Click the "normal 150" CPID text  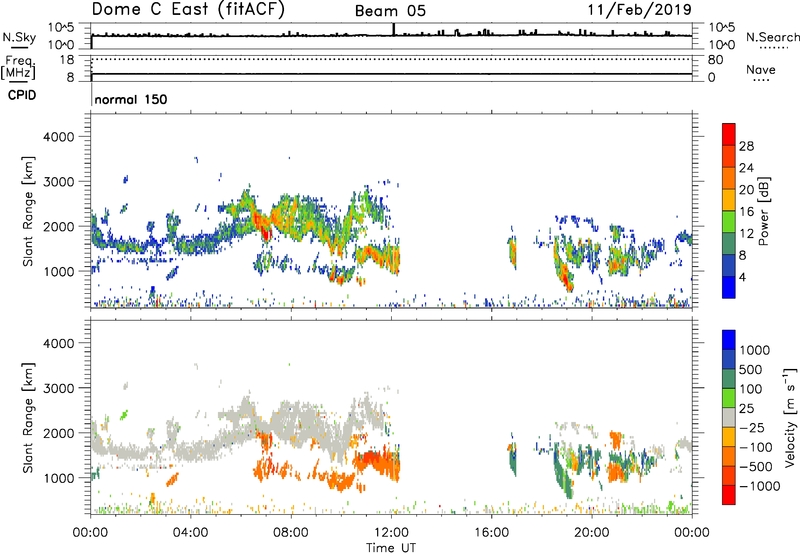[x=131, y=99]
